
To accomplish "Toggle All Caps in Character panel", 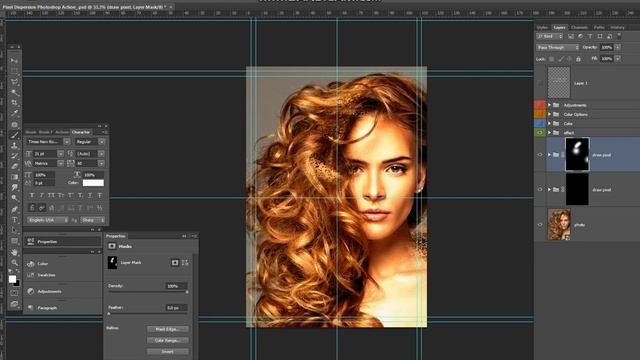I will coord(51,196).
